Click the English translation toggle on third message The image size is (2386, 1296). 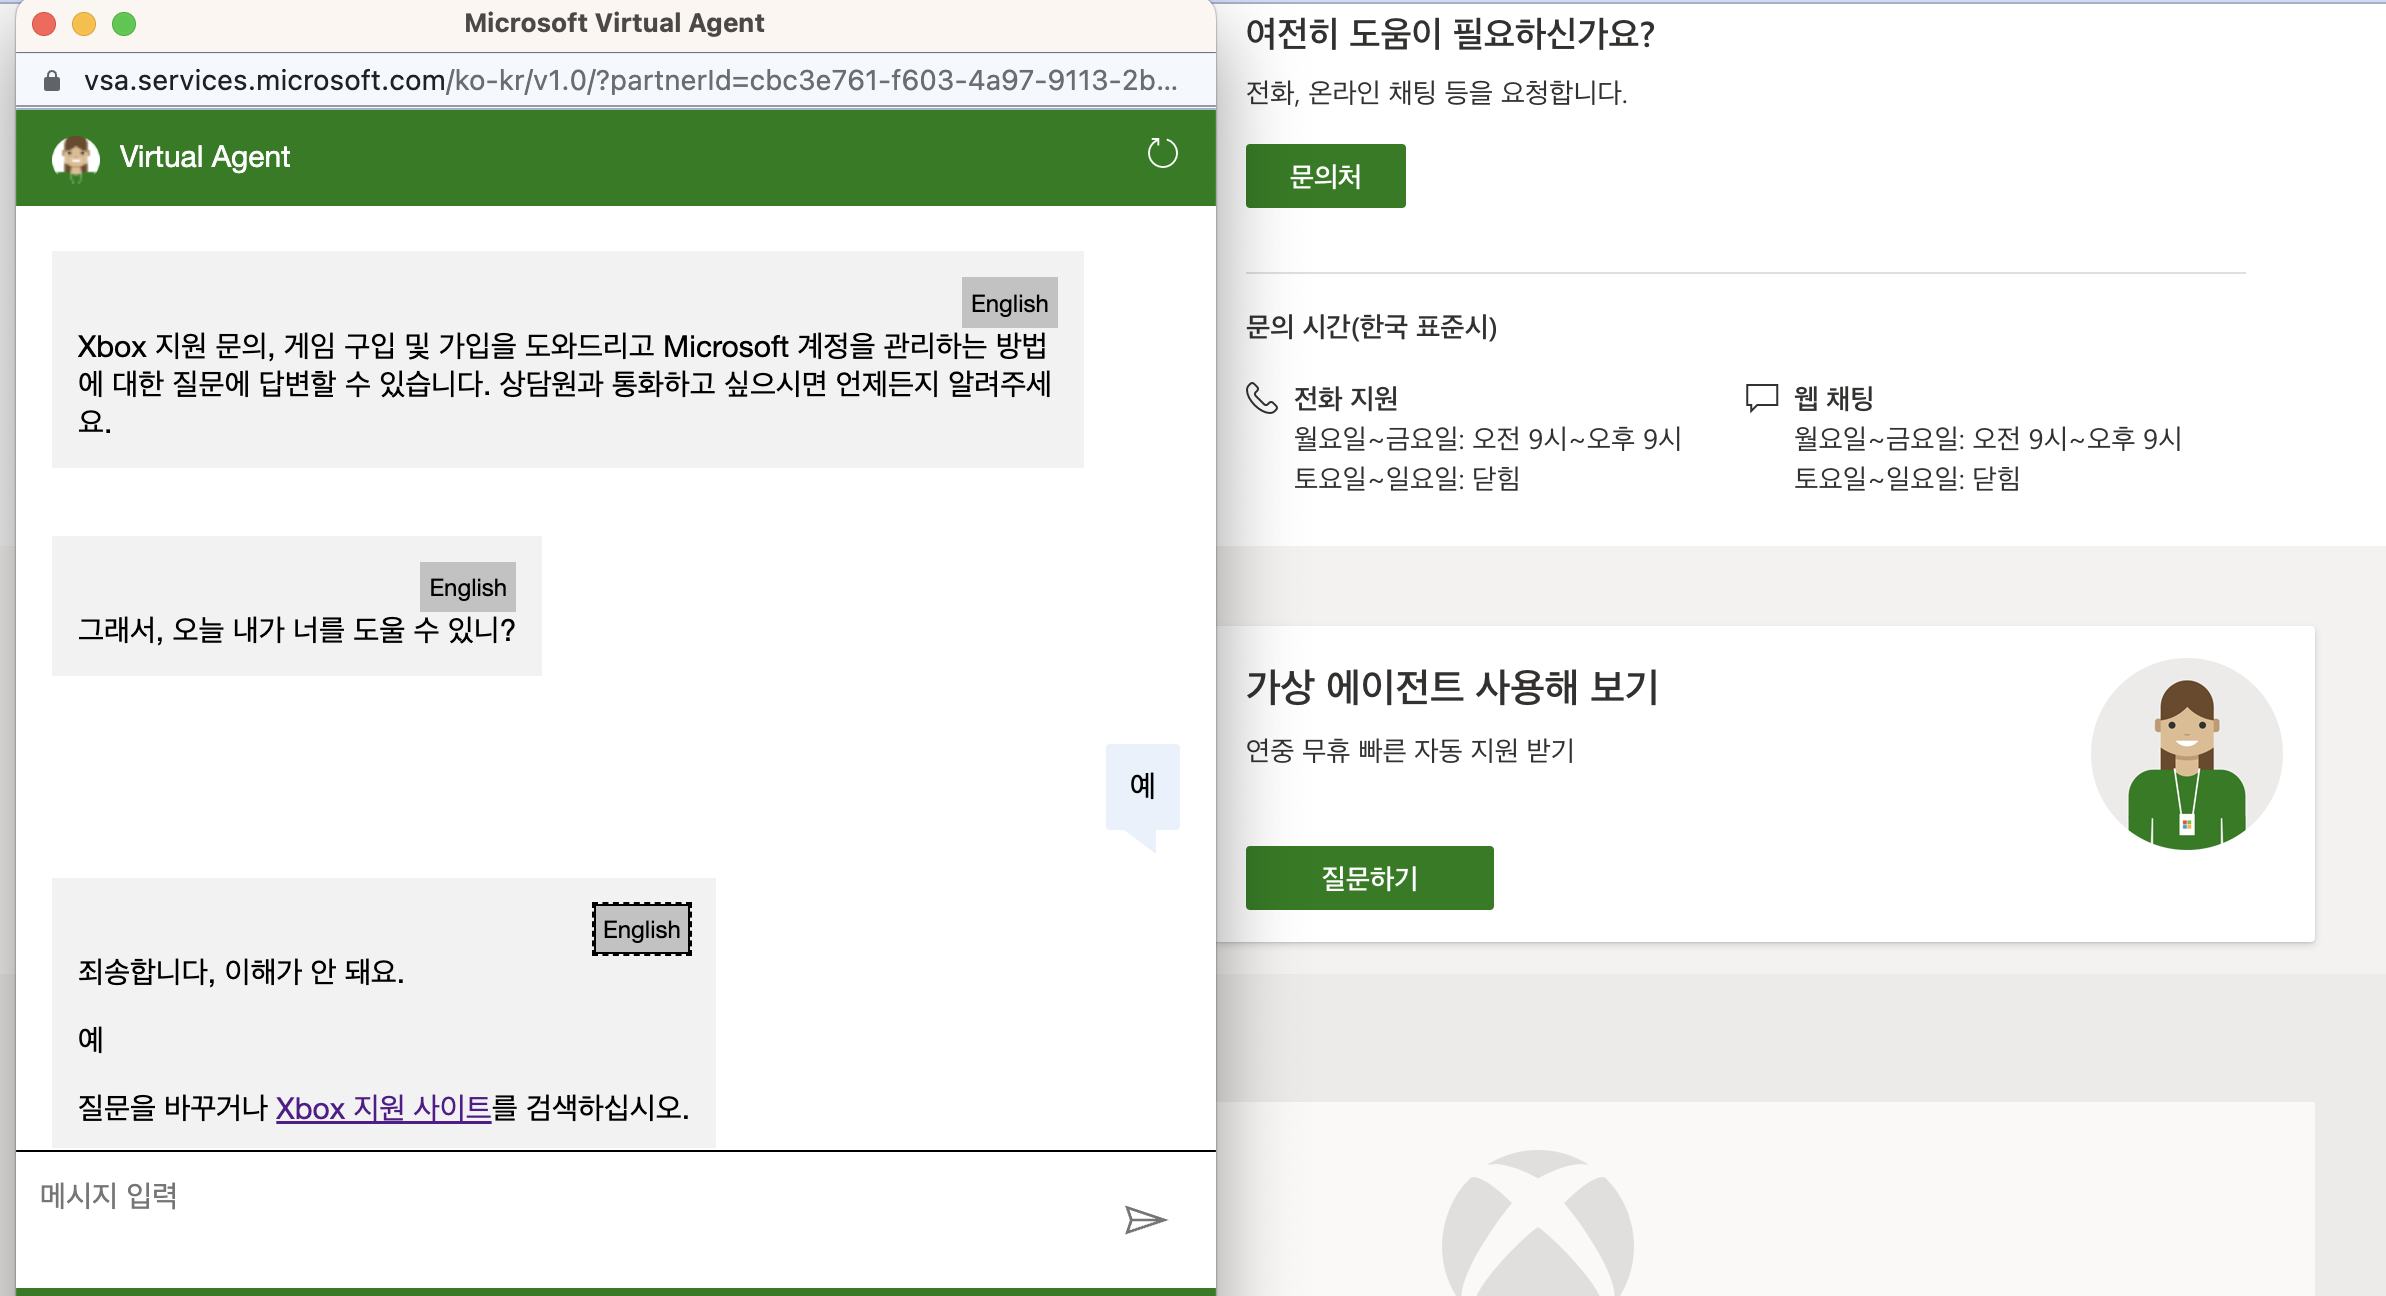pyautogui.click(x=640, y=927)
